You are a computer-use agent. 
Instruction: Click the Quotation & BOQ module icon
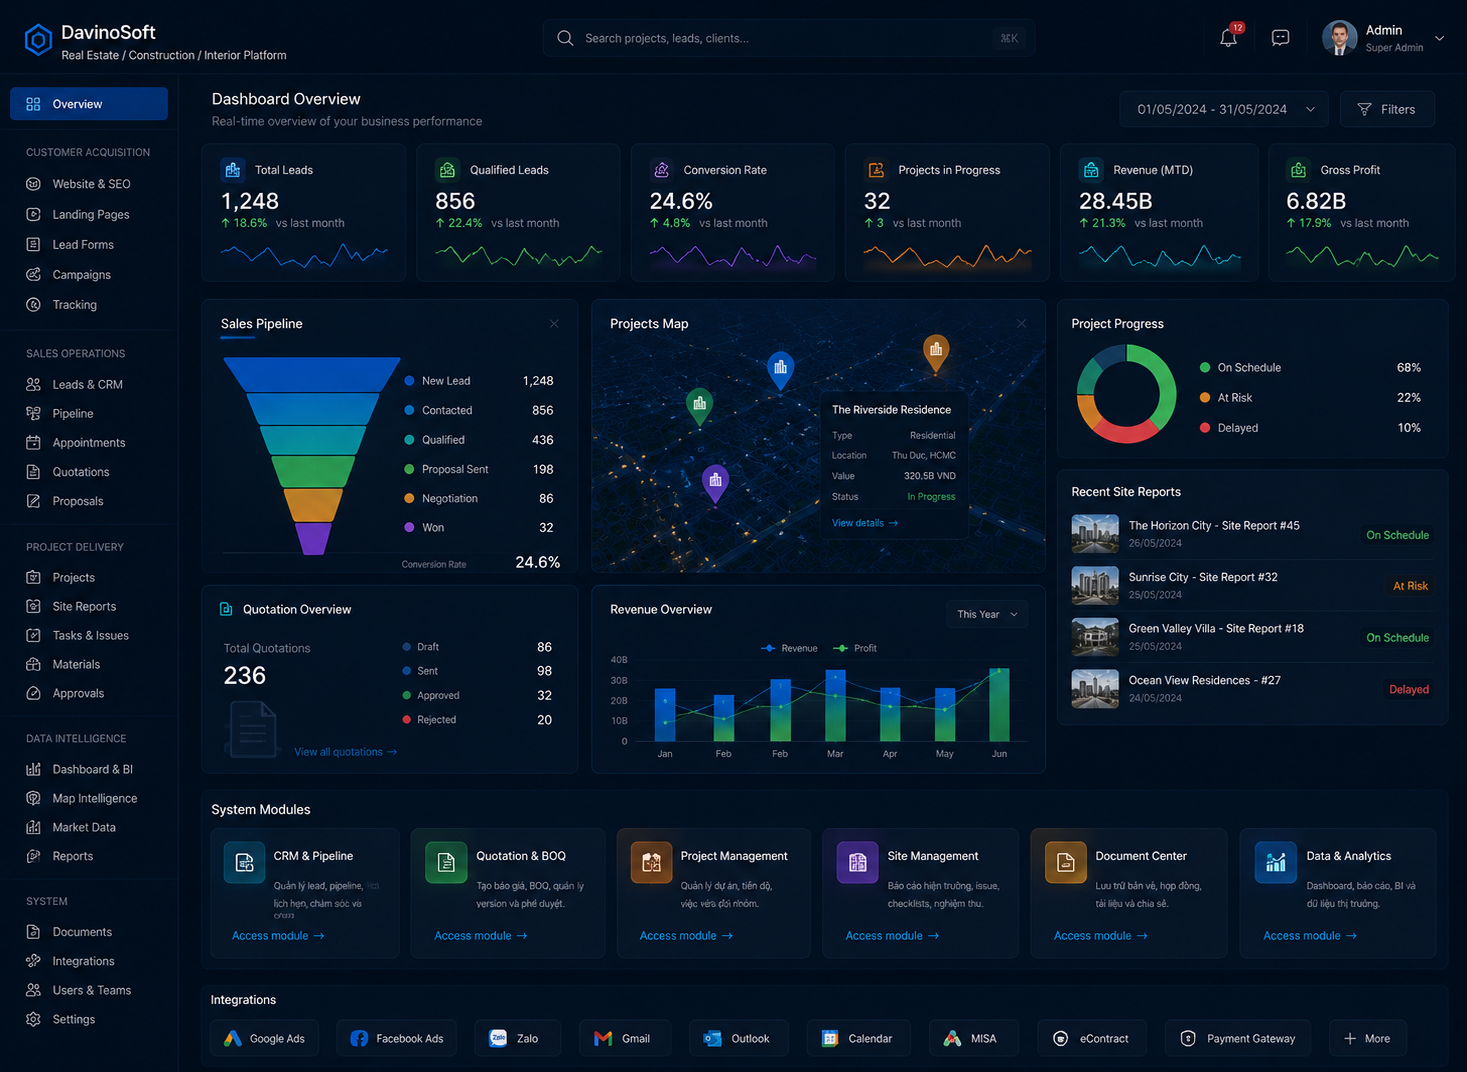(446, 863)
